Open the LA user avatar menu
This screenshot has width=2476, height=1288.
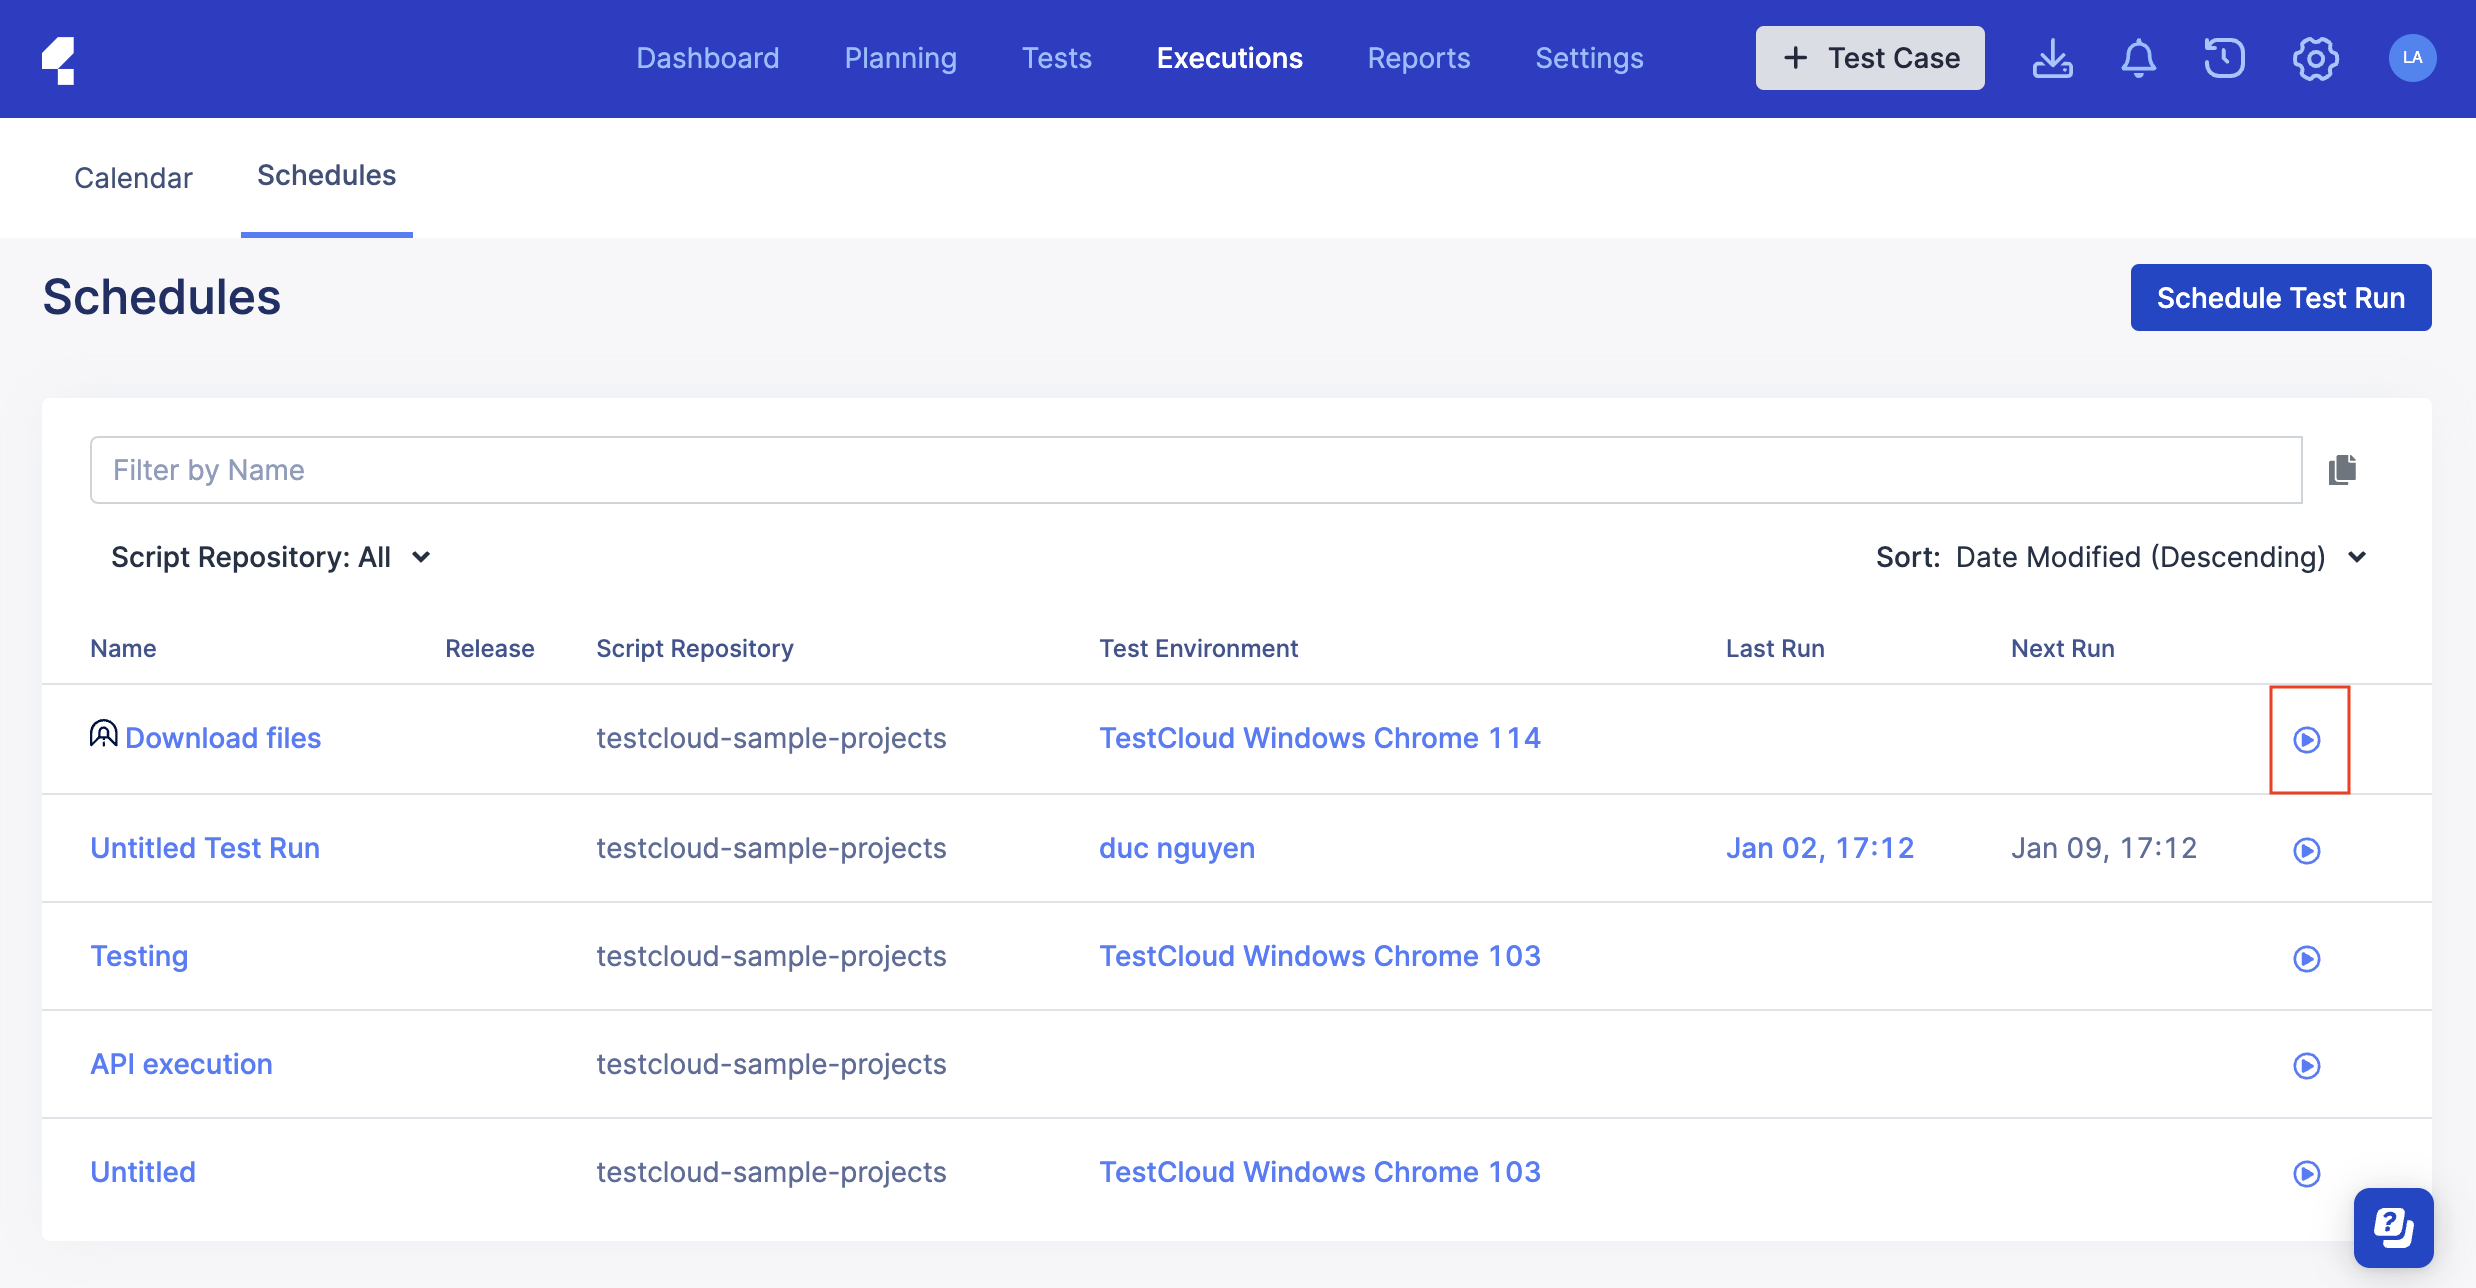[2413, 57]
